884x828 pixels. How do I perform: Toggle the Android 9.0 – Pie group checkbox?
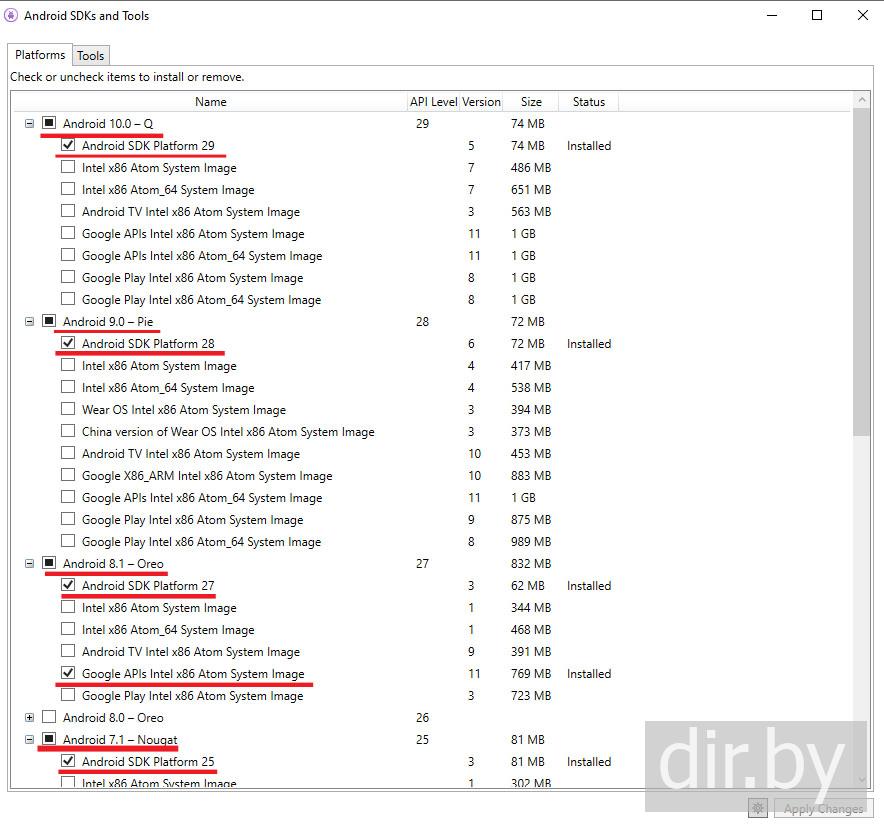[x=49, y=322]
